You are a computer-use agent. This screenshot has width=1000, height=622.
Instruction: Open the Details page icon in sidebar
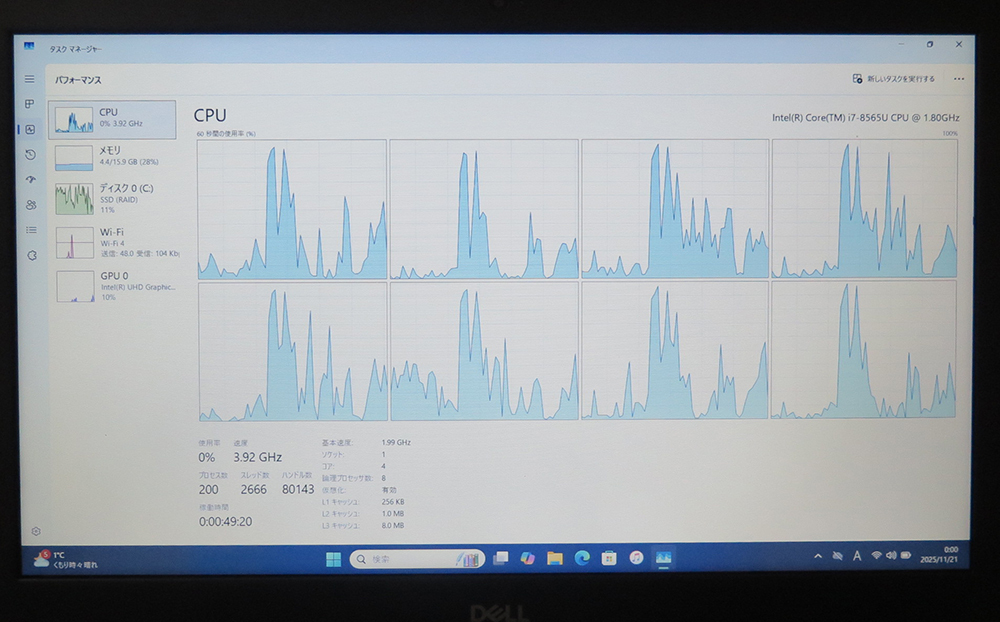[31, 230]
